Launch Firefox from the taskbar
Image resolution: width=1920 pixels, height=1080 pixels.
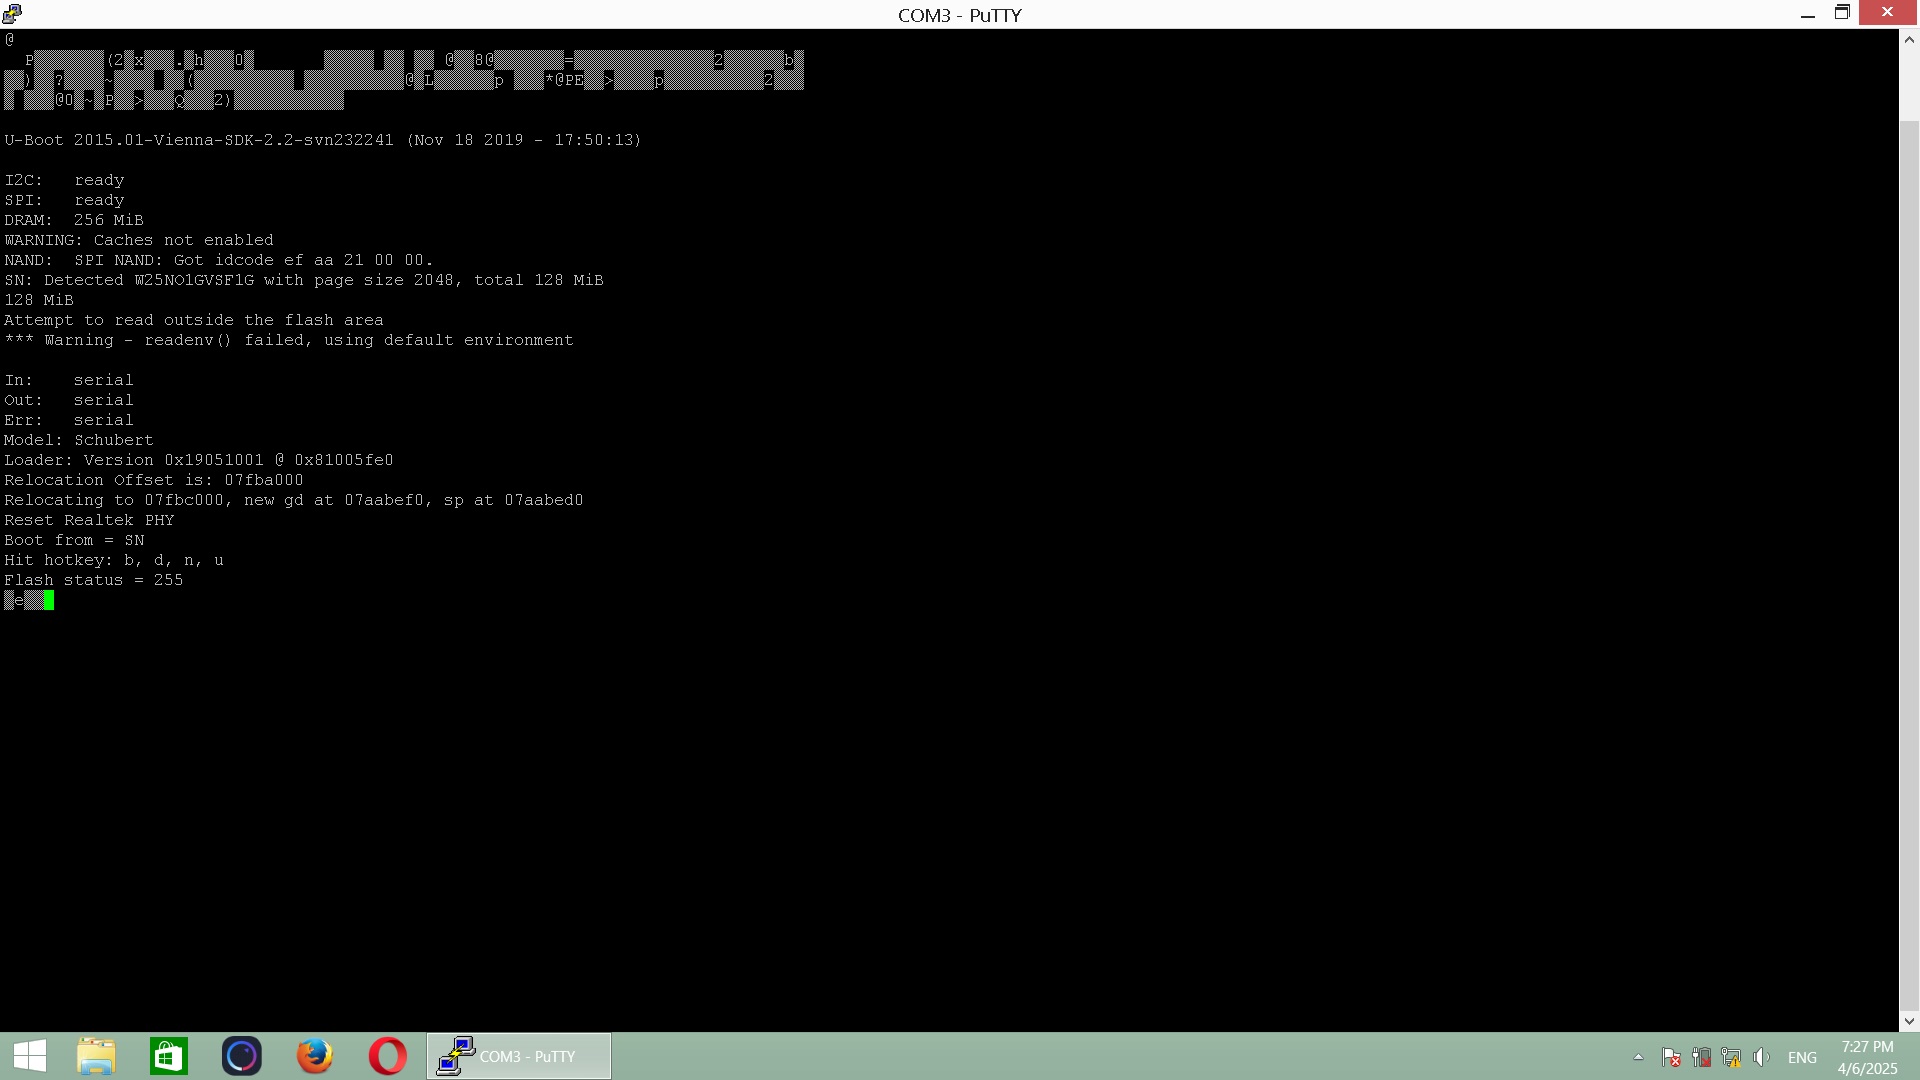[314, 1056]
